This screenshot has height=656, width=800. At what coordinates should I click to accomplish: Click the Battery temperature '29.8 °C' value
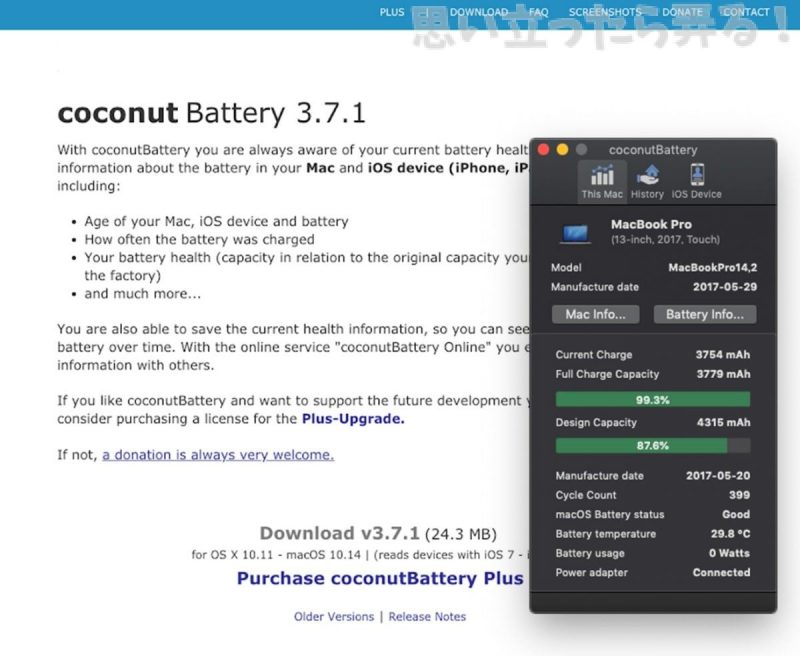pyautogui.click(x=730, y=534)
